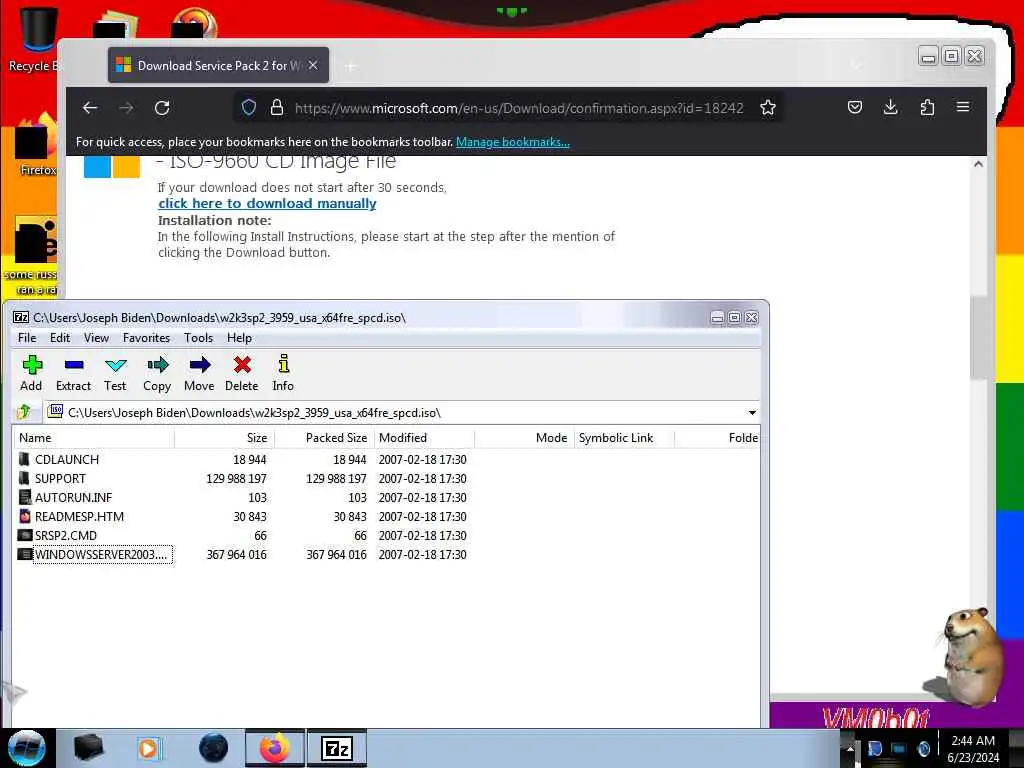Open Firefox extensions menu
This screenshot has width=1024, height=768.
(927, 107)
